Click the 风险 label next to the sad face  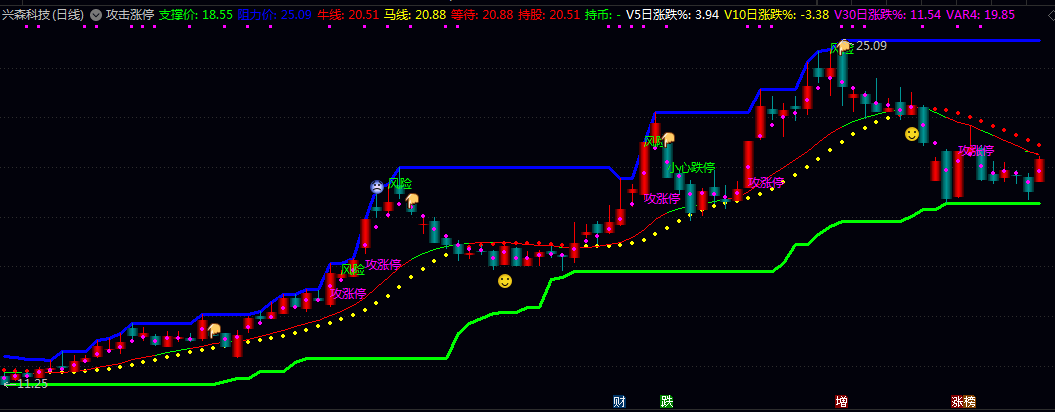pyautogui.click(x=400, y=184)
